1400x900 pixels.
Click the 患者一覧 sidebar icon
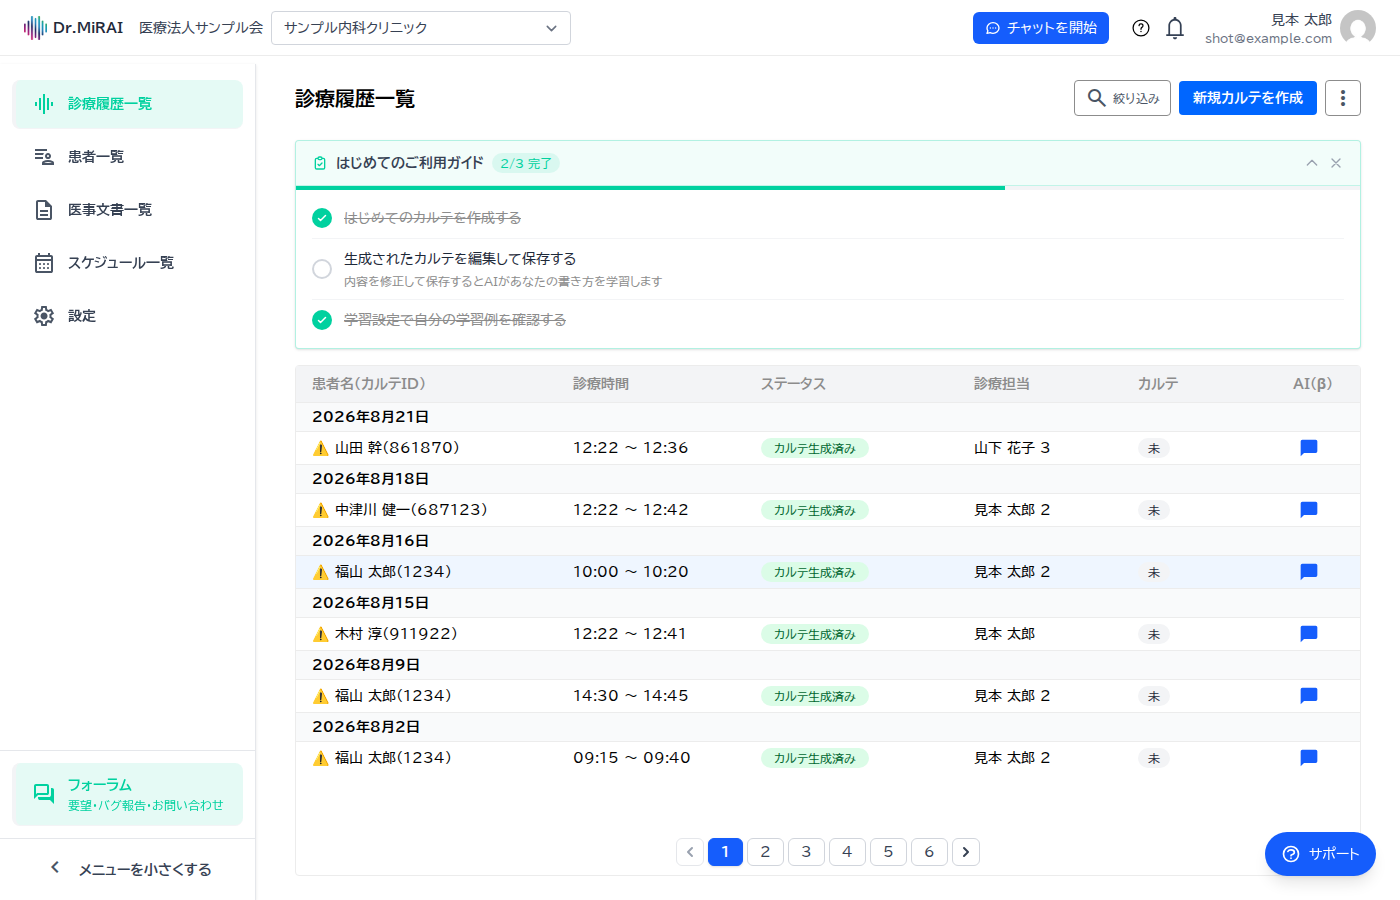pos(44,157)
